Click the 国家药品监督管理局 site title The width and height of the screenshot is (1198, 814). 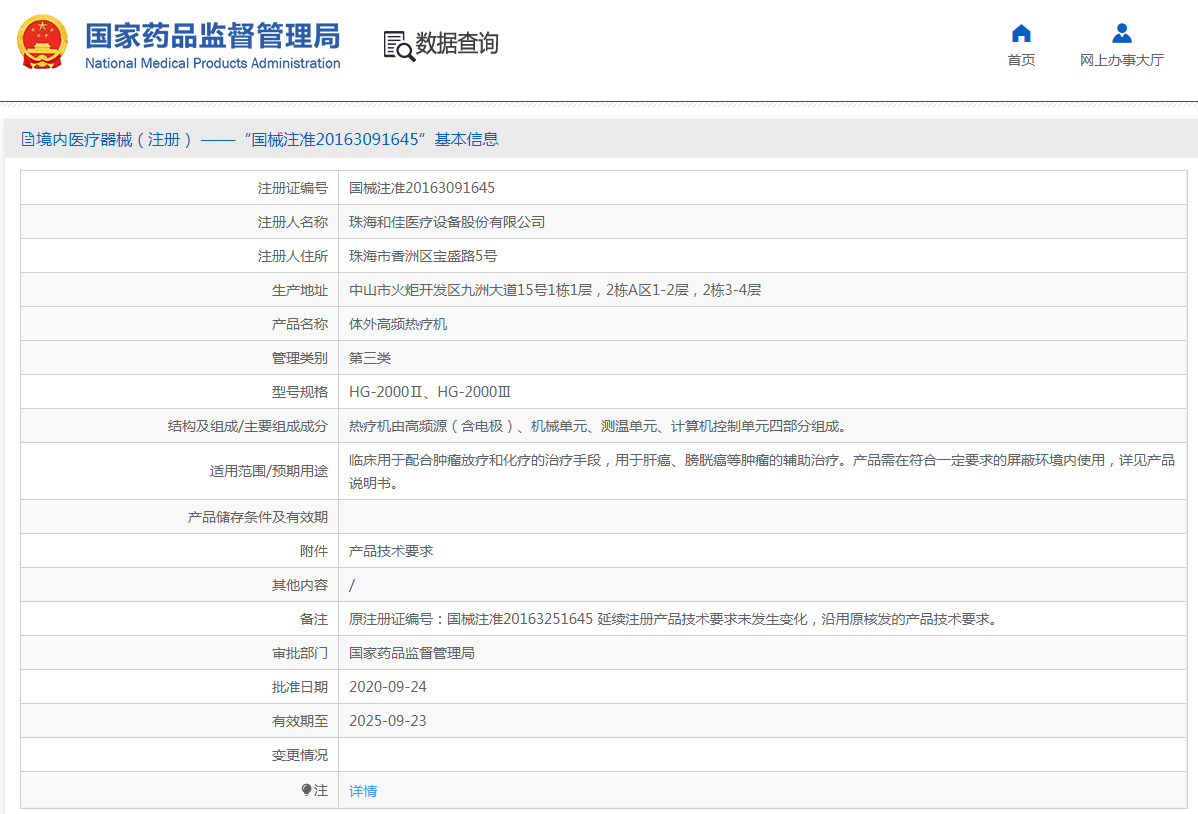(212, 36)
